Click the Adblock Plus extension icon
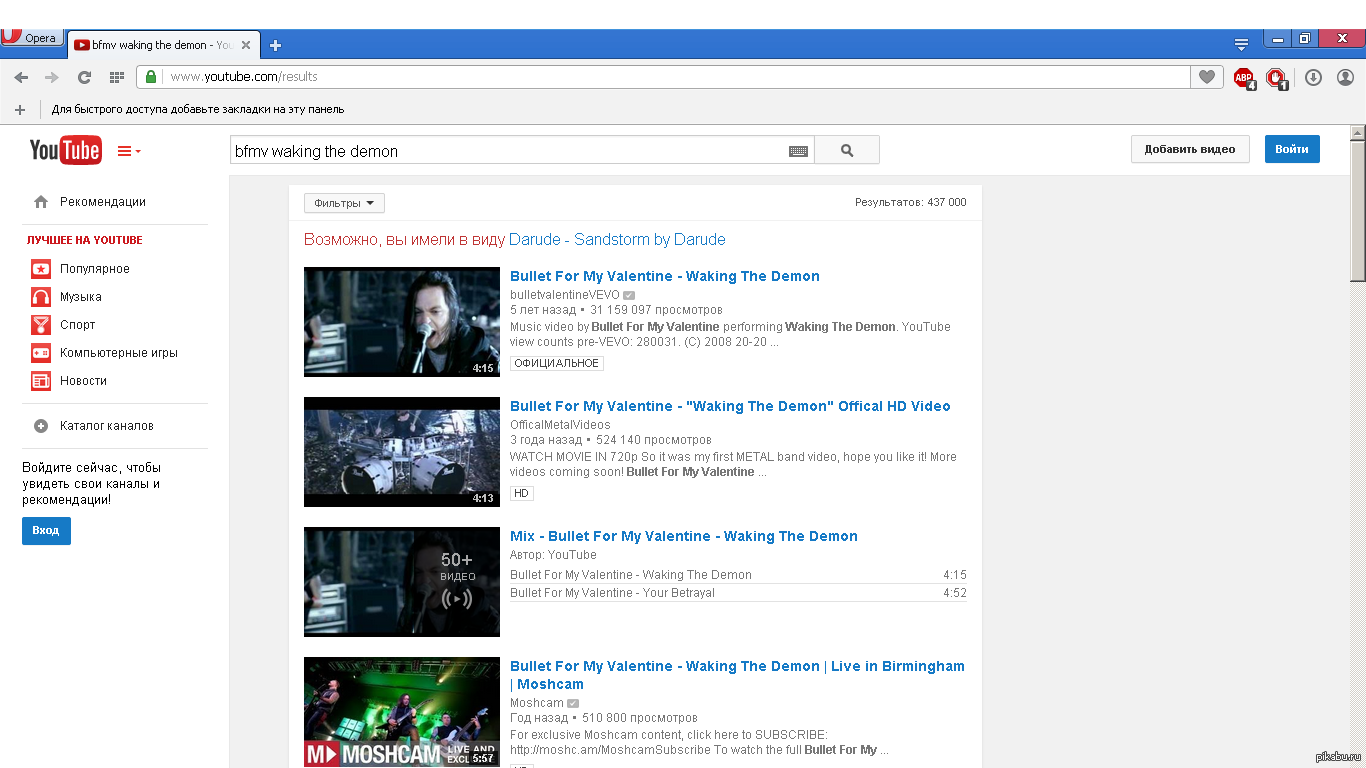The image size is (1366, 768). [x=1243, y=77]
